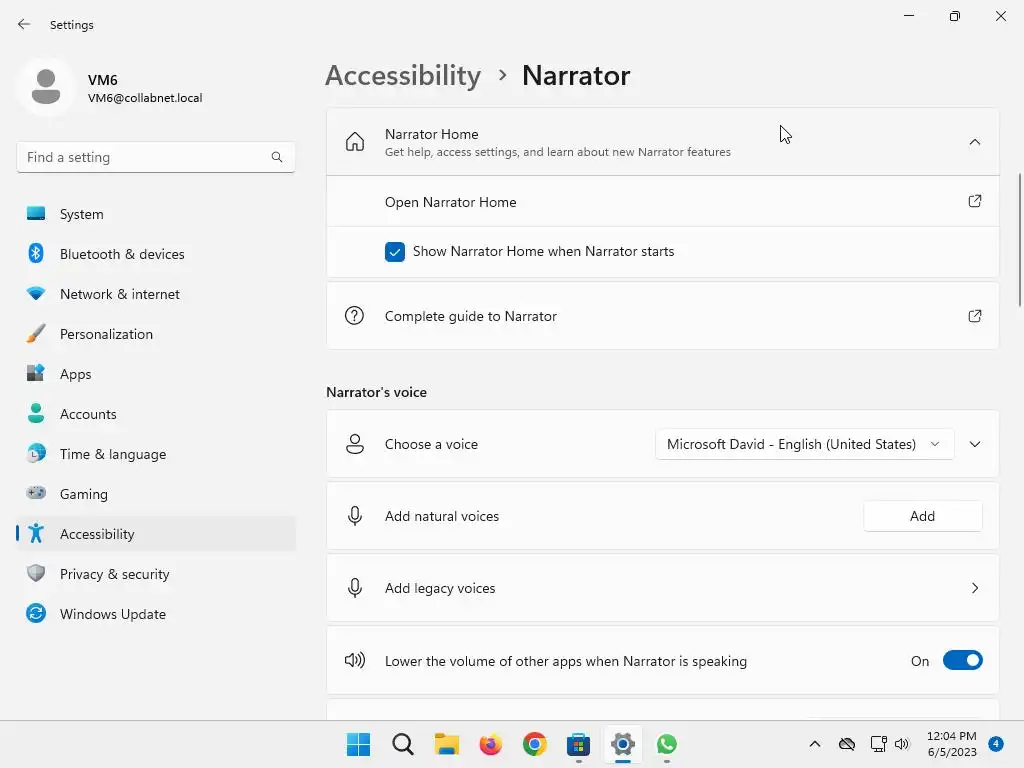This screenshot has width=1024, height=768.
Task: Go to Bluetooth & devices settings
Action: pyautogui.click(x=122, y=254)
